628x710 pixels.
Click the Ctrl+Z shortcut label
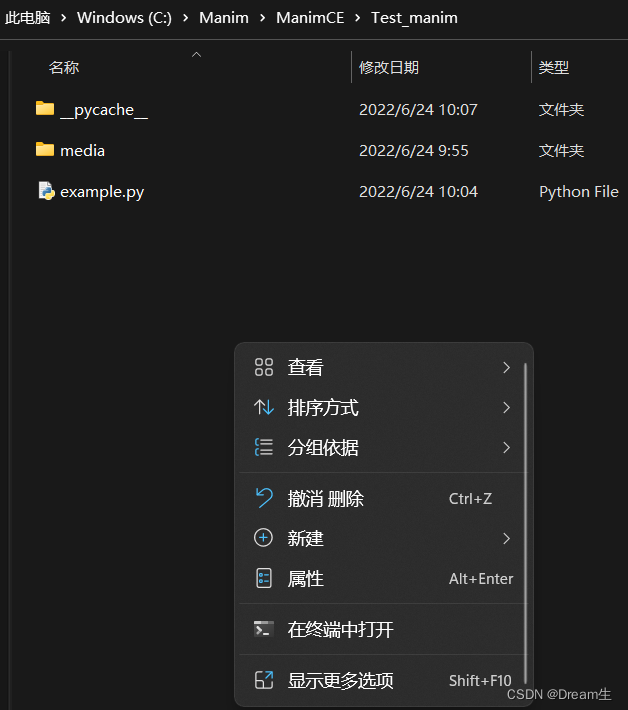tap(470, 499)
